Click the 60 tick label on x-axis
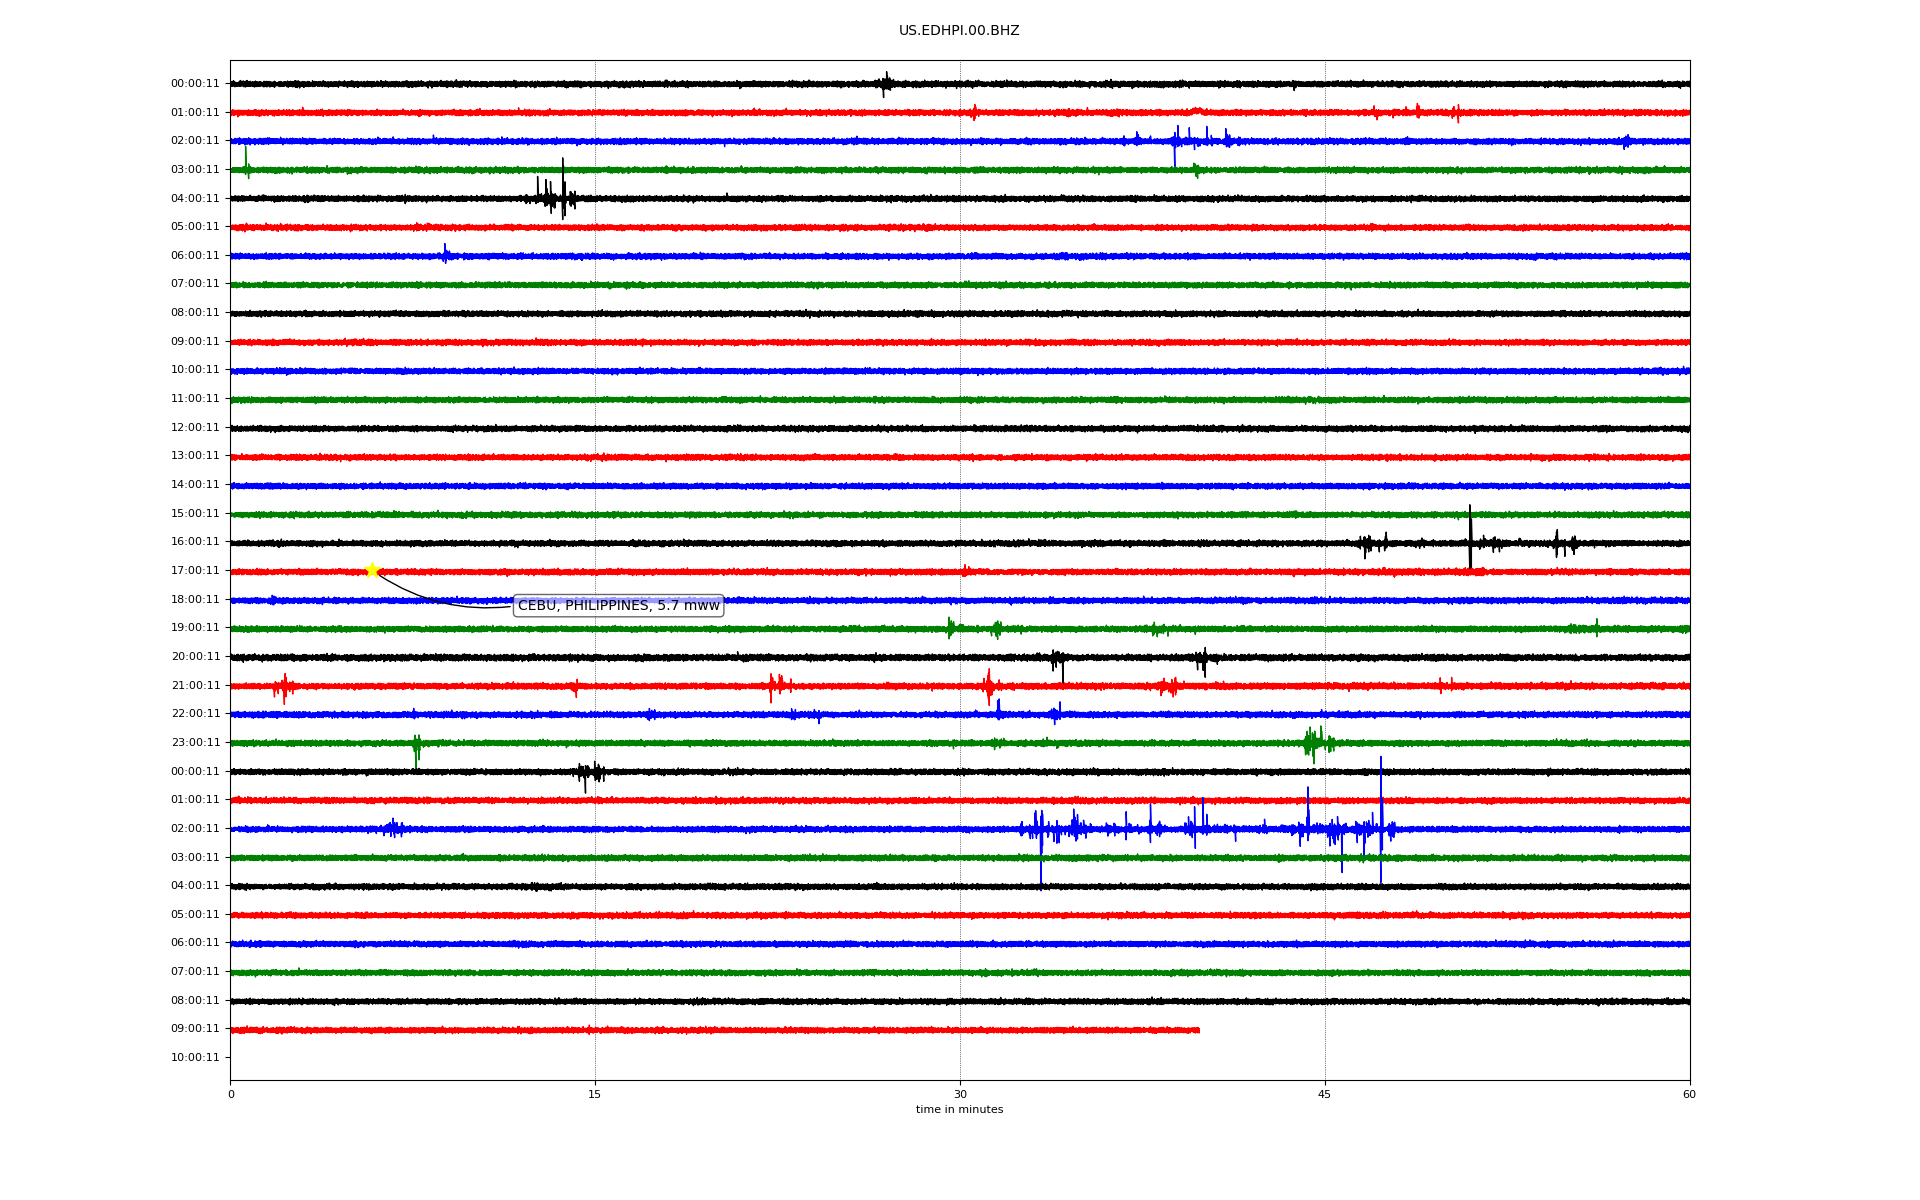The height and width of the screenshot is (1200, 1920). pos(1689,1095)
